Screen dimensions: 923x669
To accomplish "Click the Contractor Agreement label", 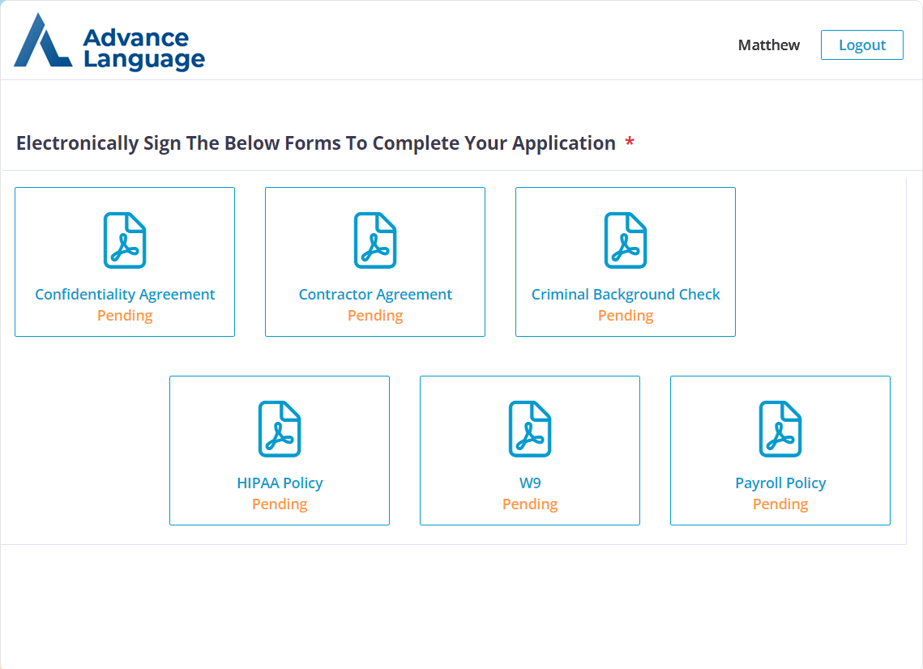I will tap(375, 294).
